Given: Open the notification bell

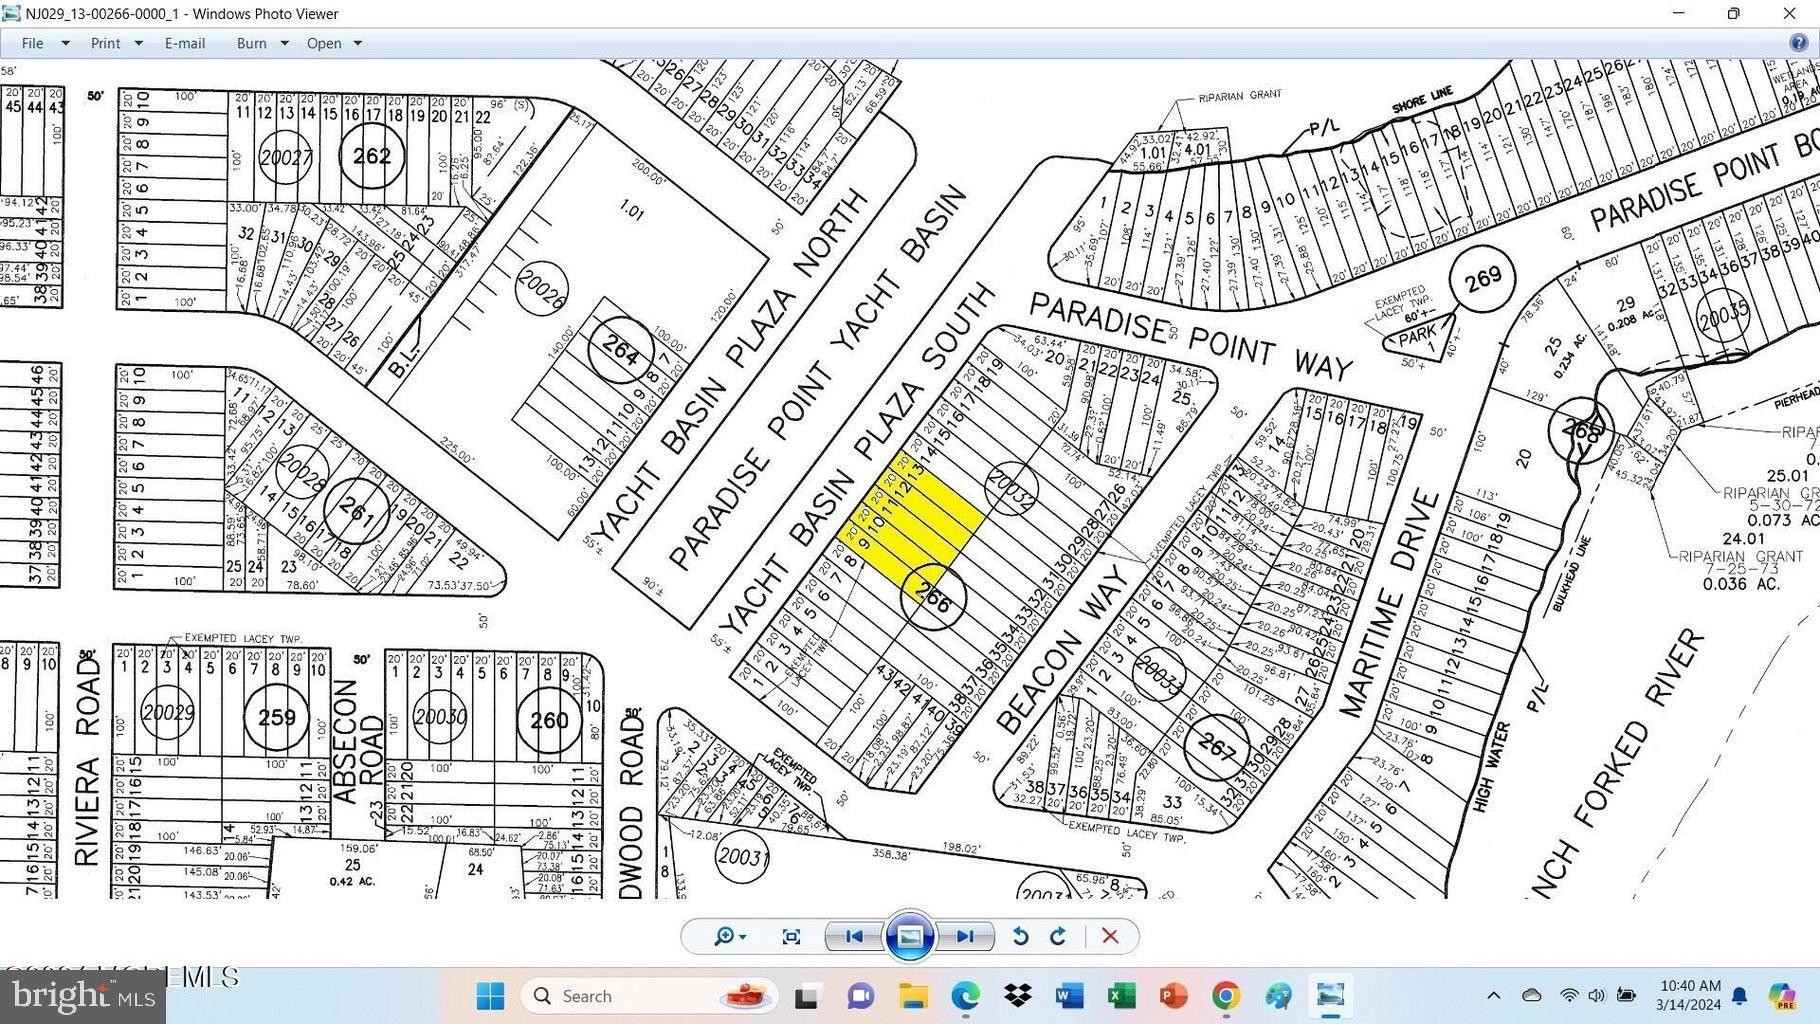Looking at the screenshot, I should pyautogui.click(x=1740, y=996).
